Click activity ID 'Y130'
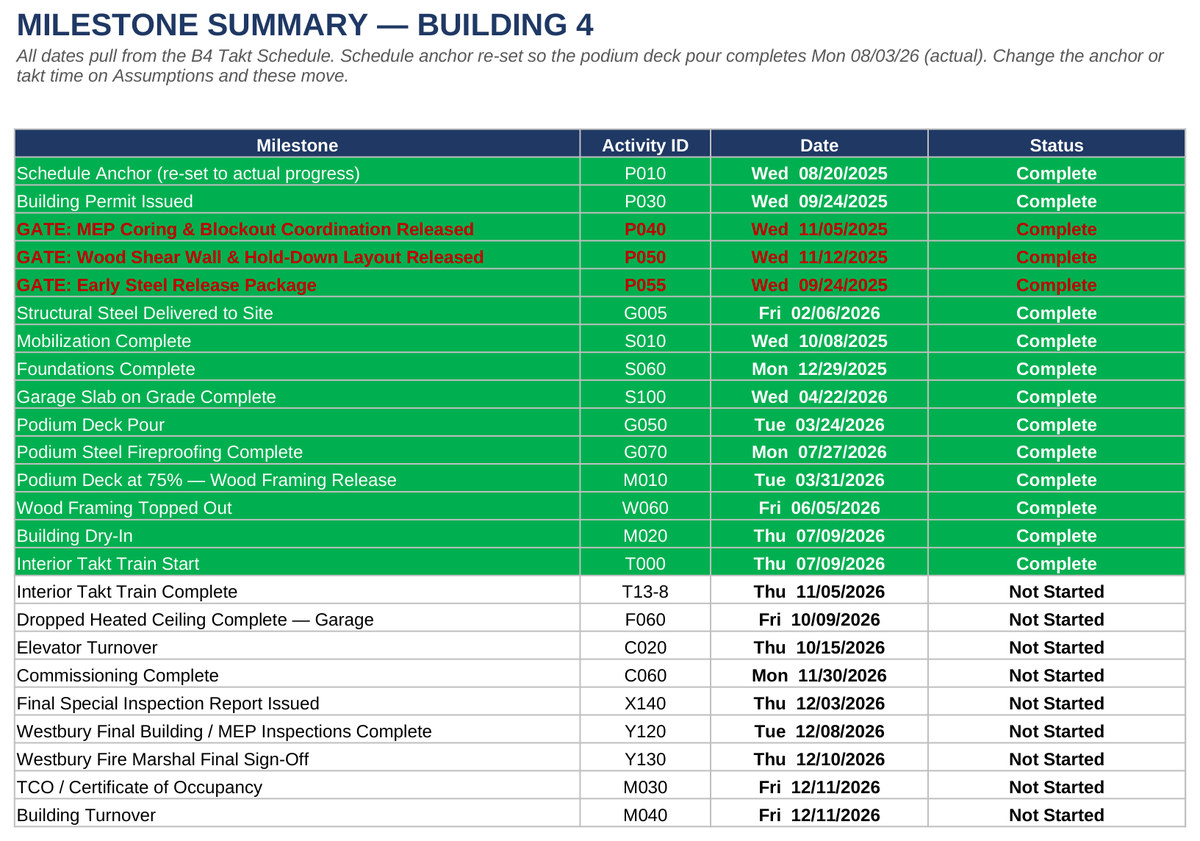 [645, 760]
